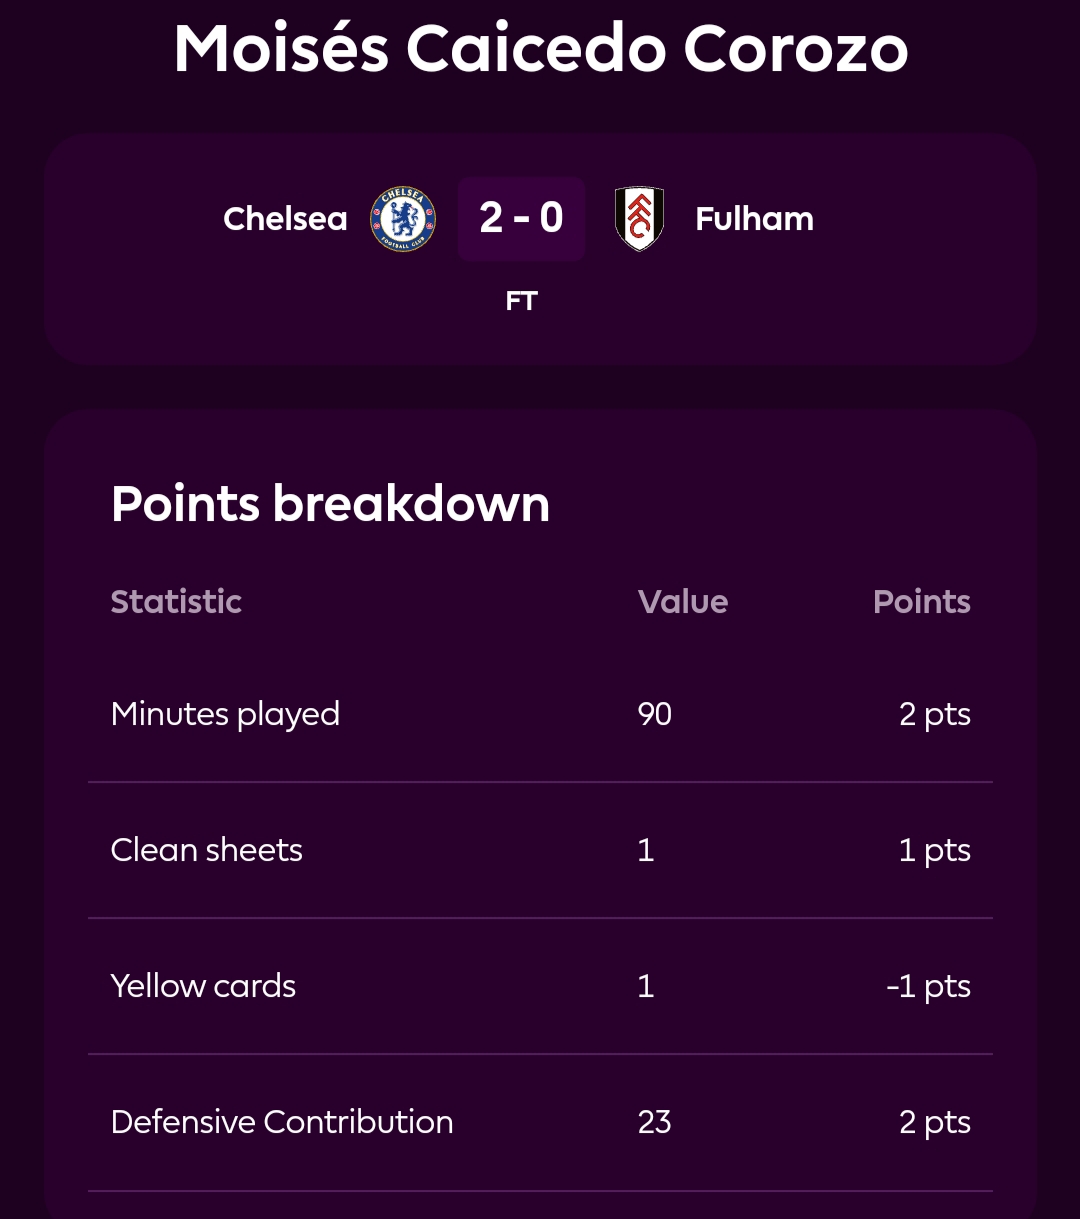Select the Points column header
The height and width of the screenshot is (1219, 1080).
click(922, 602)
